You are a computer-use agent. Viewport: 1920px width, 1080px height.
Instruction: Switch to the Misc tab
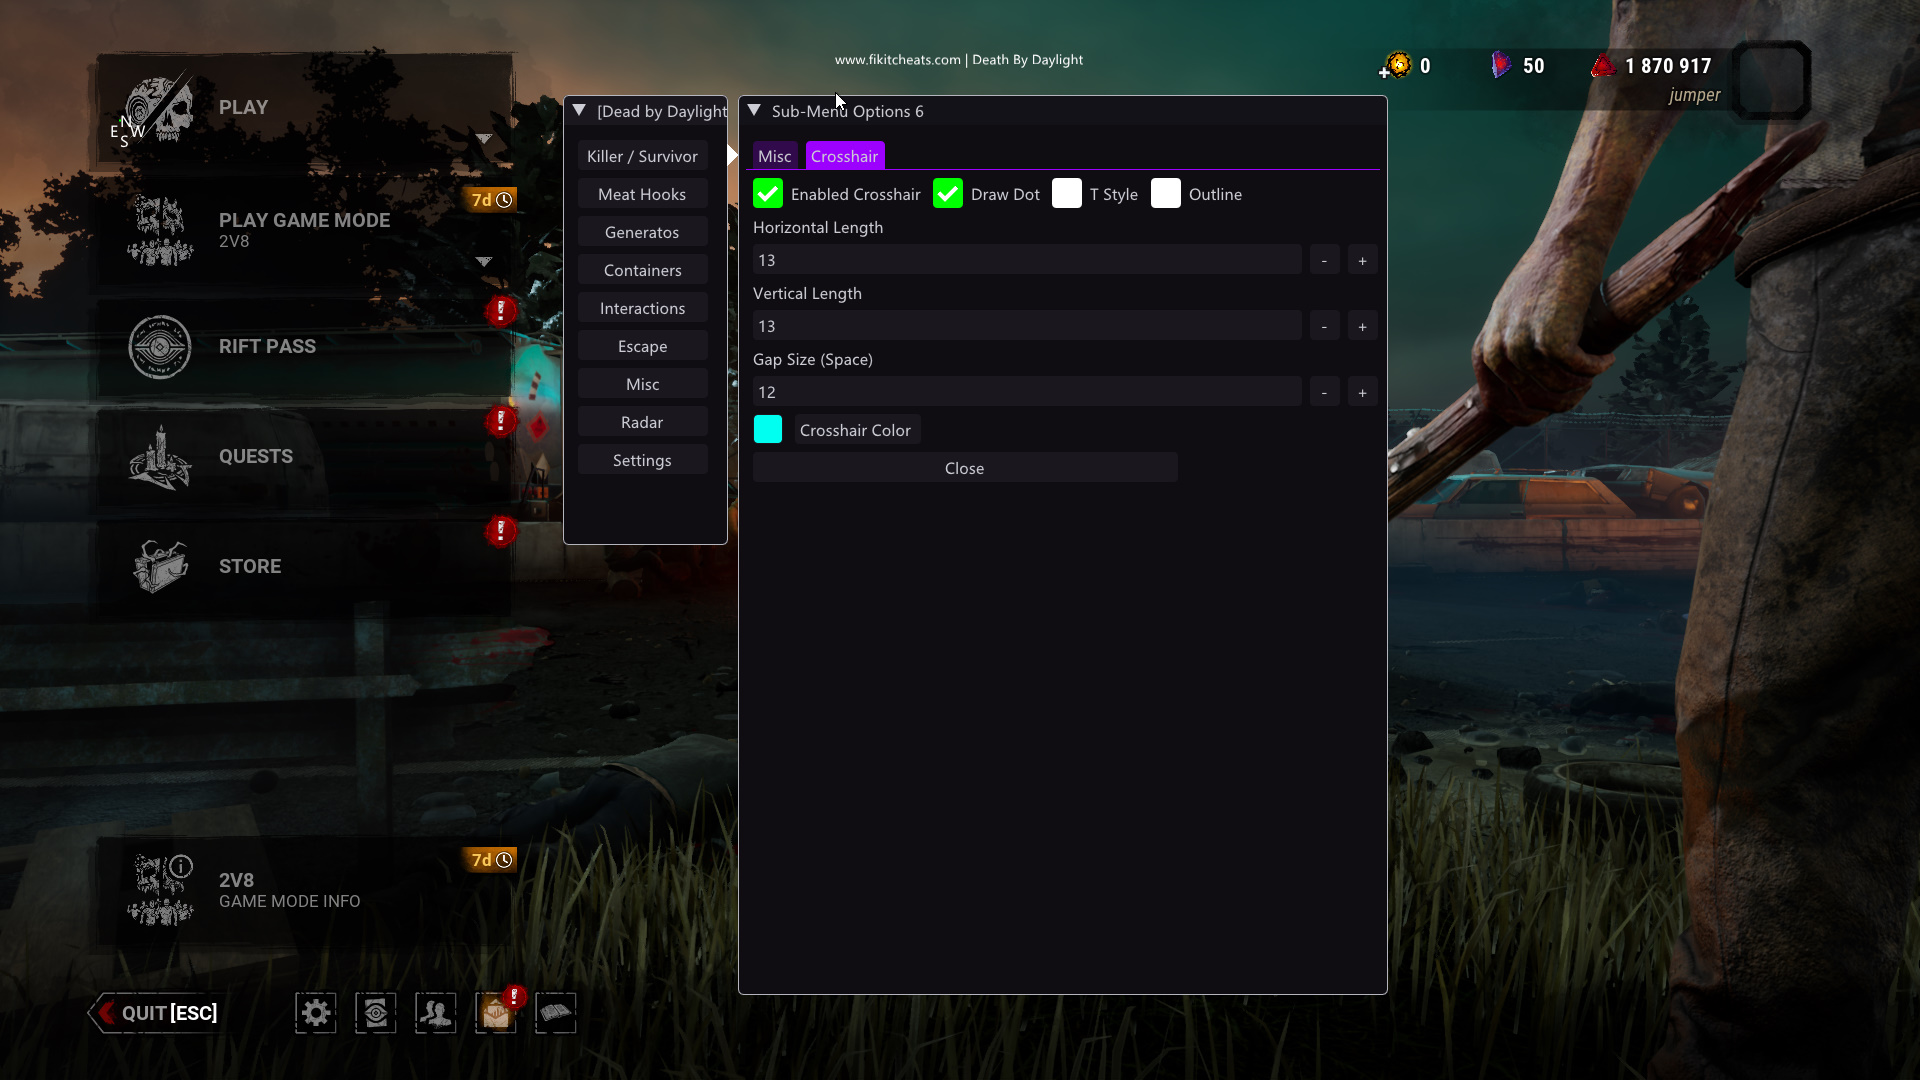pos(774,156)
